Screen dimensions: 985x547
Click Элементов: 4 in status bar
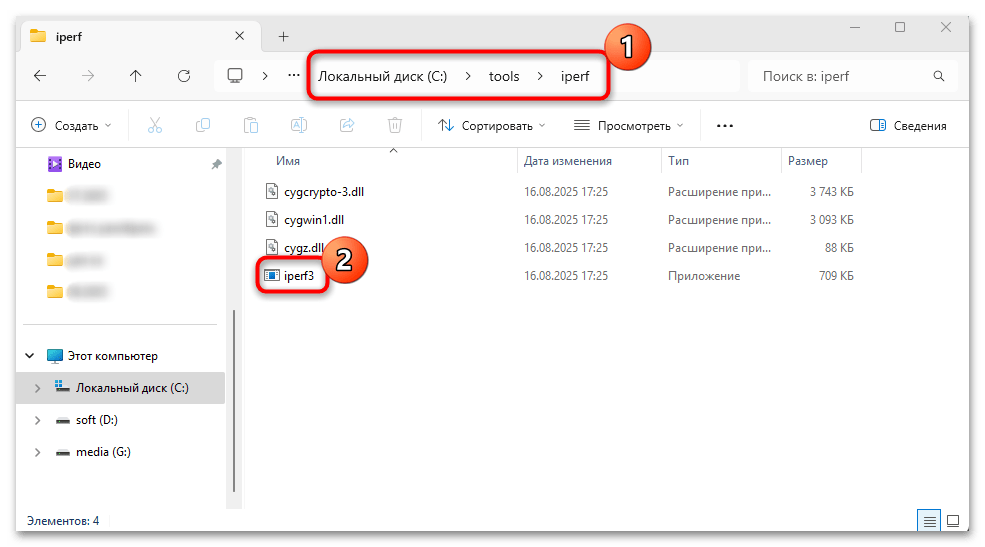[63, 521]
